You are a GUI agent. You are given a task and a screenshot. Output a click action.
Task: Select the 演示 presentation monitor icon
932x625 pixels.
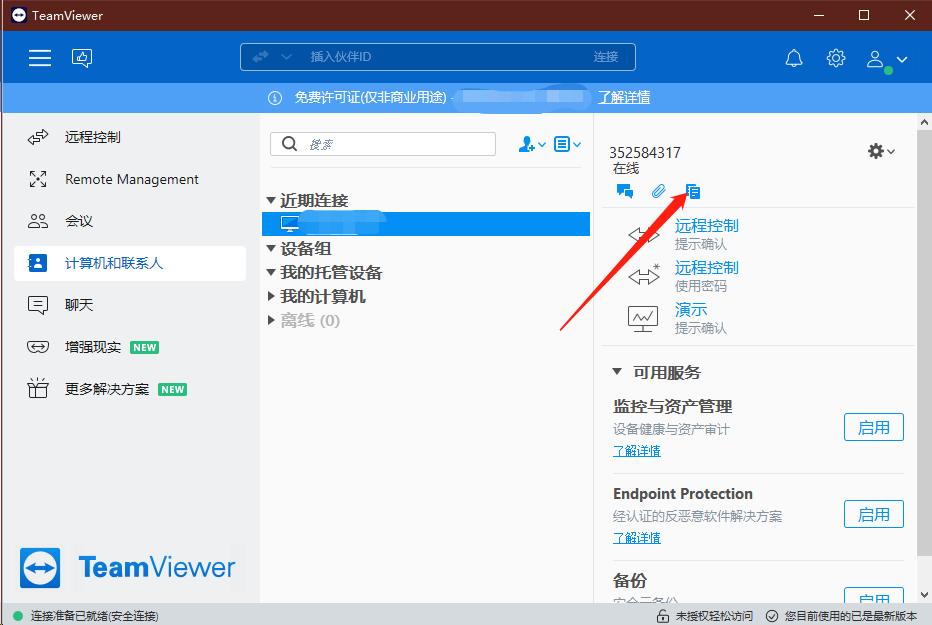pos(641,316)
